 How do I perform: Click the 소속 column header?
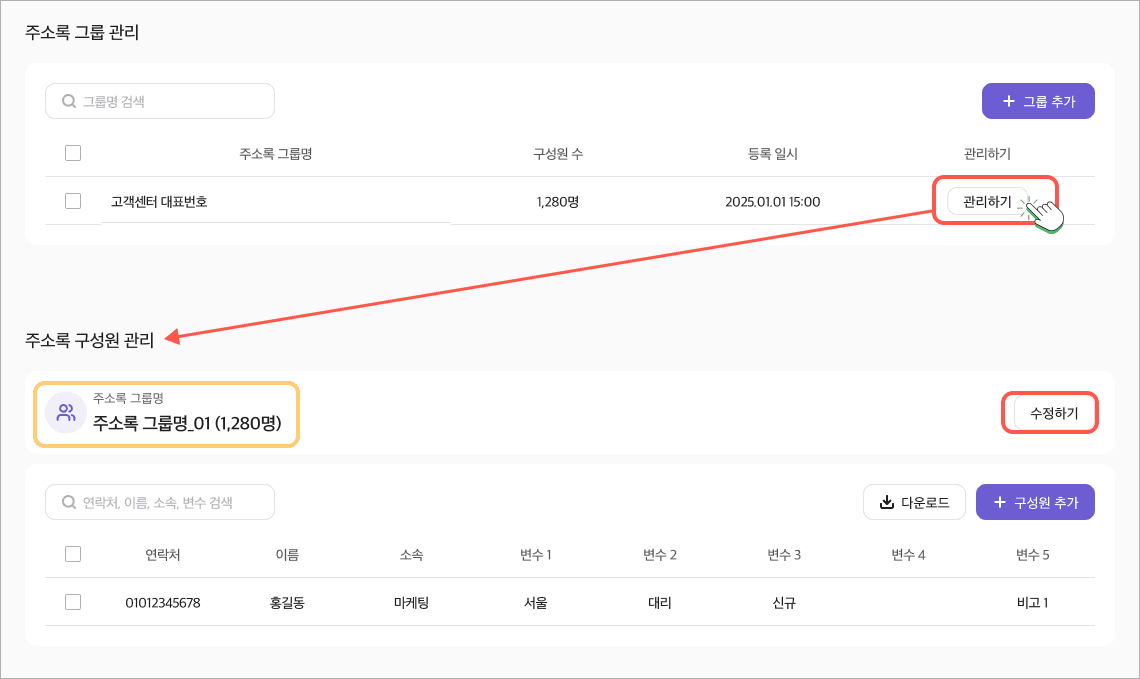click(412, 555)
